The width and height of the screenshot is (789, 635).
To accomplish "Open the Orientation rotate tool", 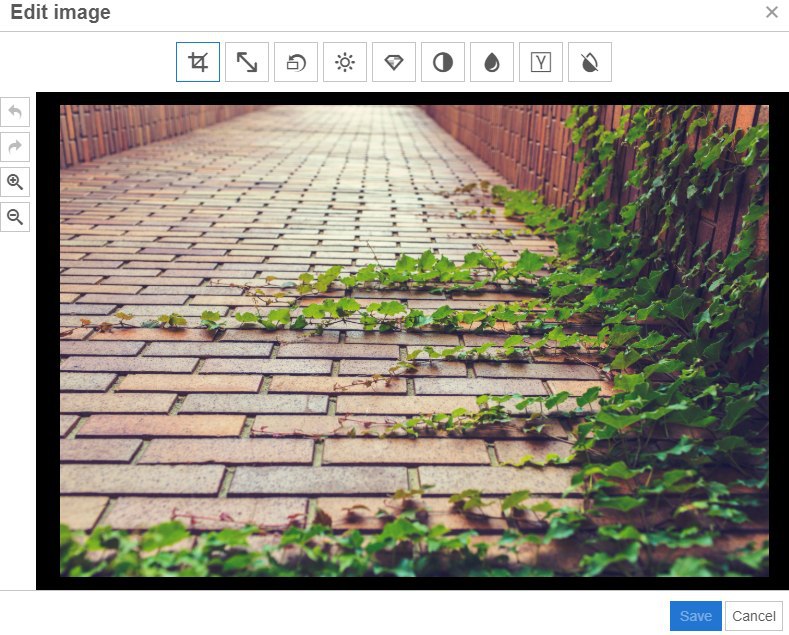I will [296, 62].
